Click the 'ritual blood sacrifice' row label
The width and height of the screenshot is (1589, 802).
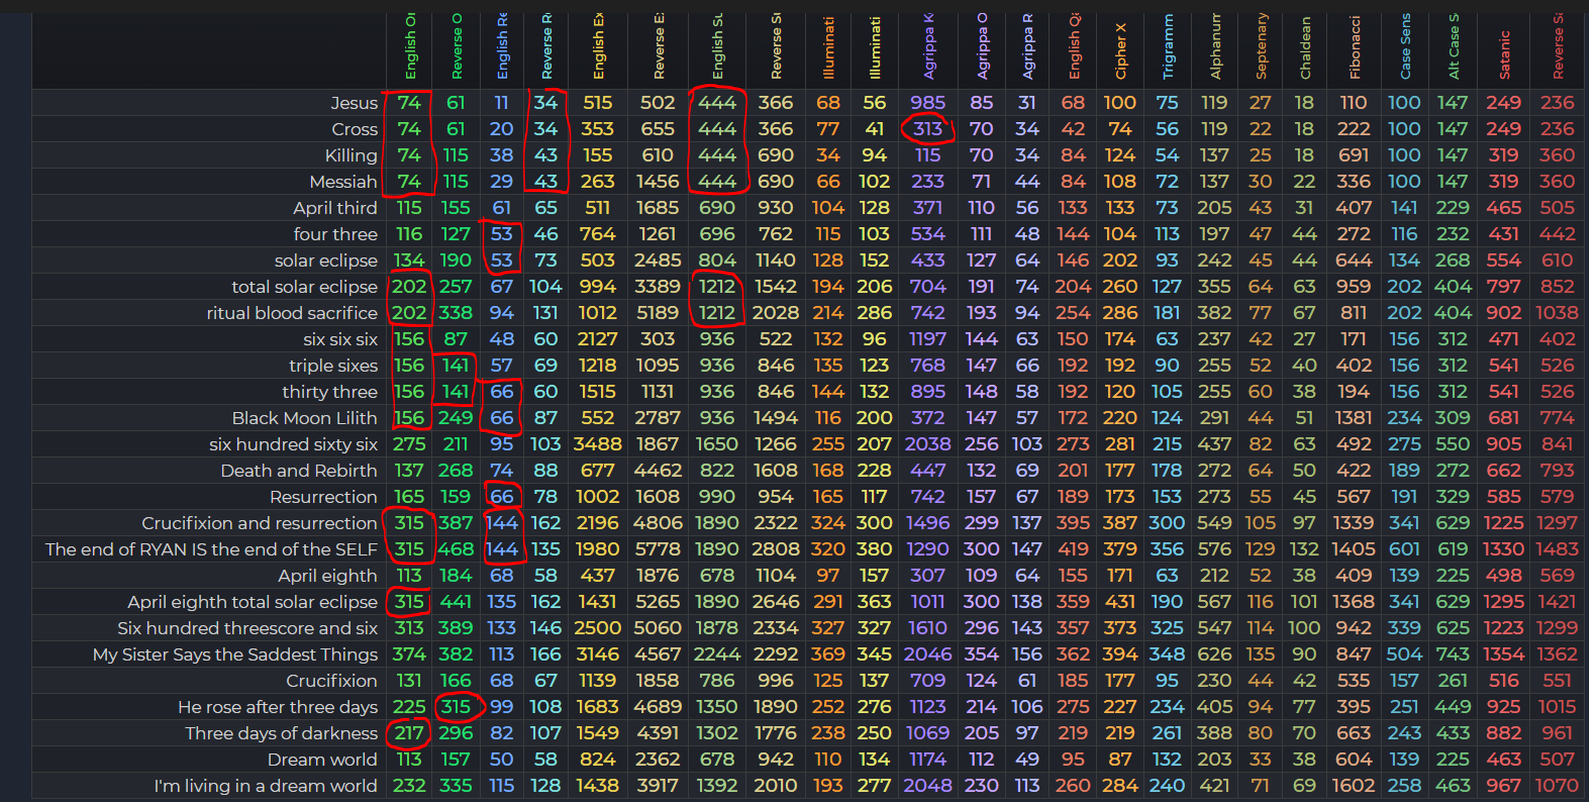click(x=292, y=313)
